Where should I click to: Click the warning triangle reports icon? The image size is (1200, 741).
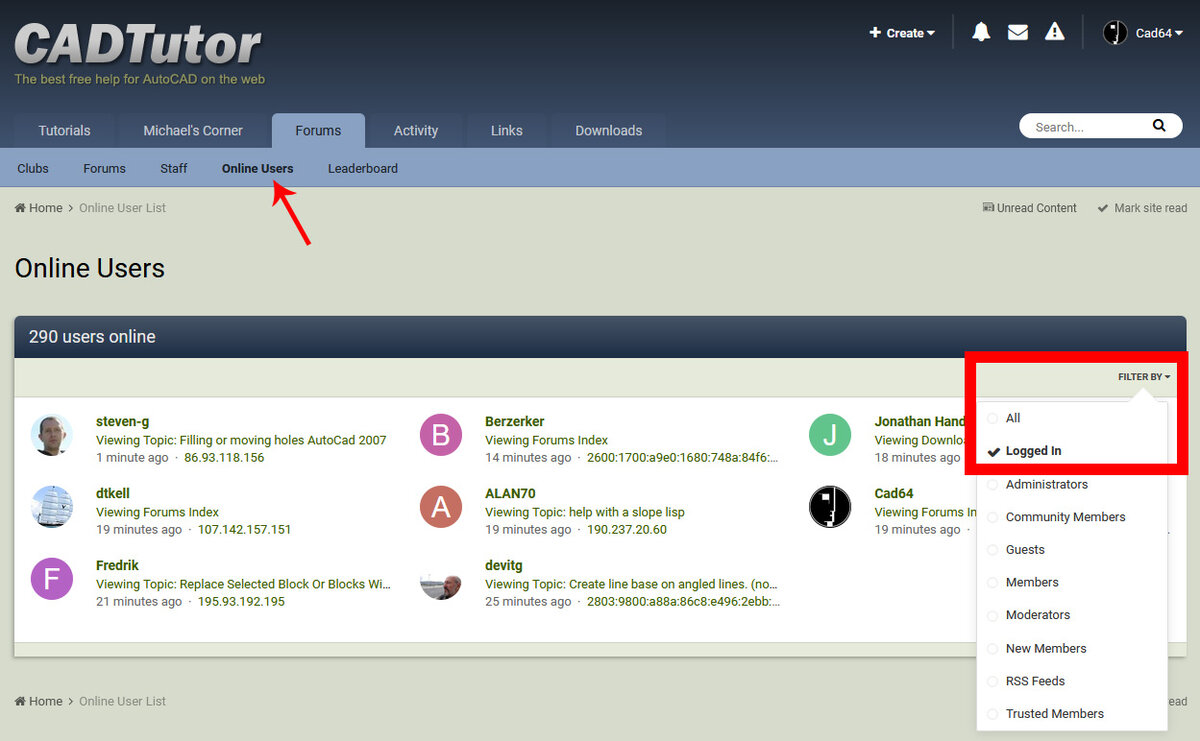[x=1055, y=32]
